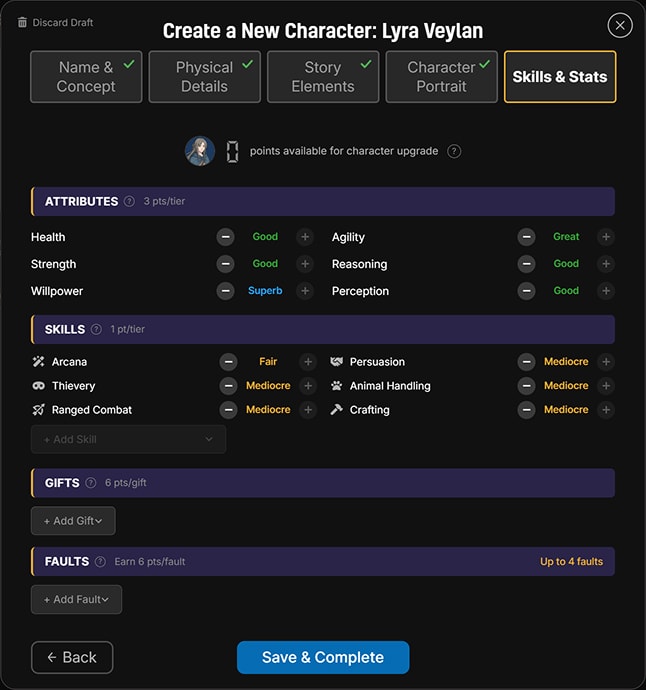Increase Arcana skill tier
646x690 pixels.
[x=308, y=362]
